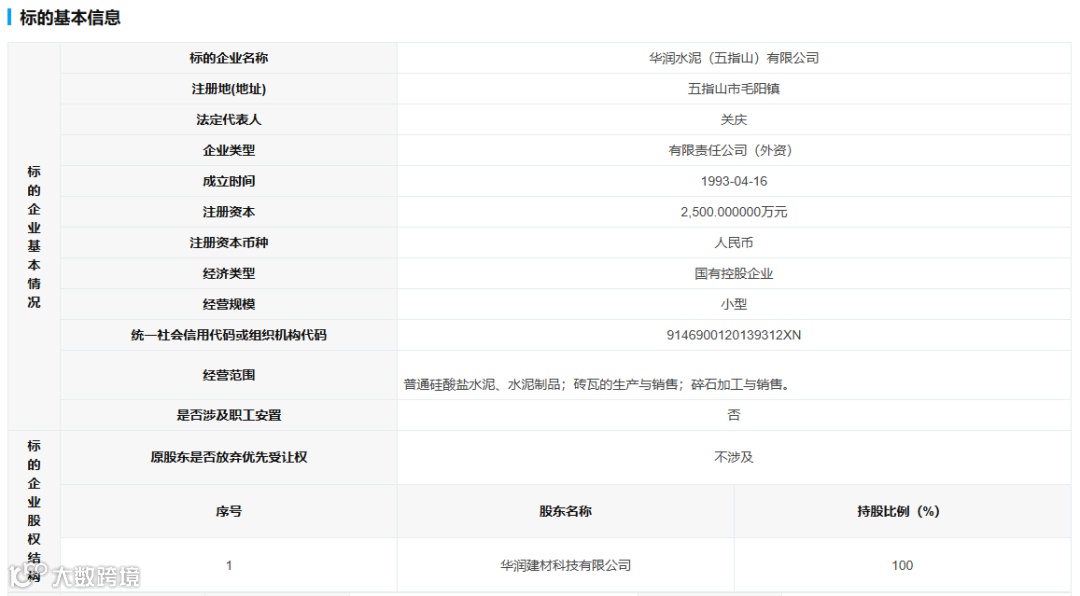1080x596 pixels.
Task: Click the shareholding percentage value 100
Action: (902, 564)
